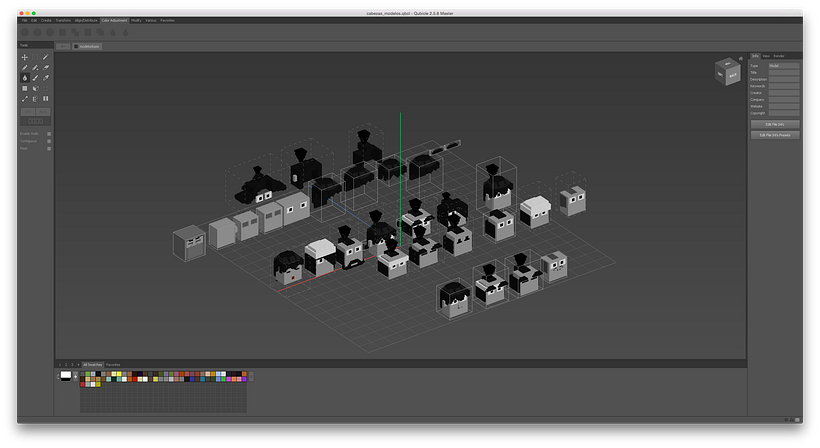This screenshot has width=820, height=448.
Task: Switch to the Render panel tab
Action: [x=779, y=56]
